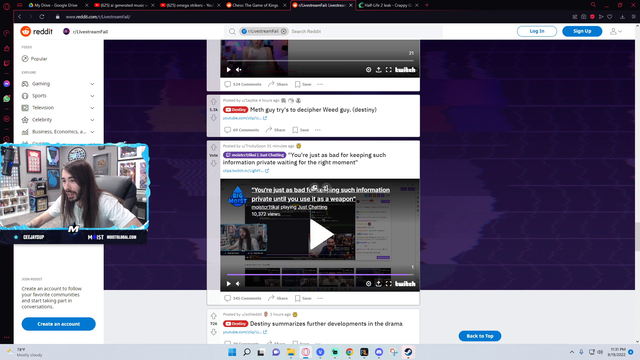Open the Meth guy try's to decipher post title

313,109
